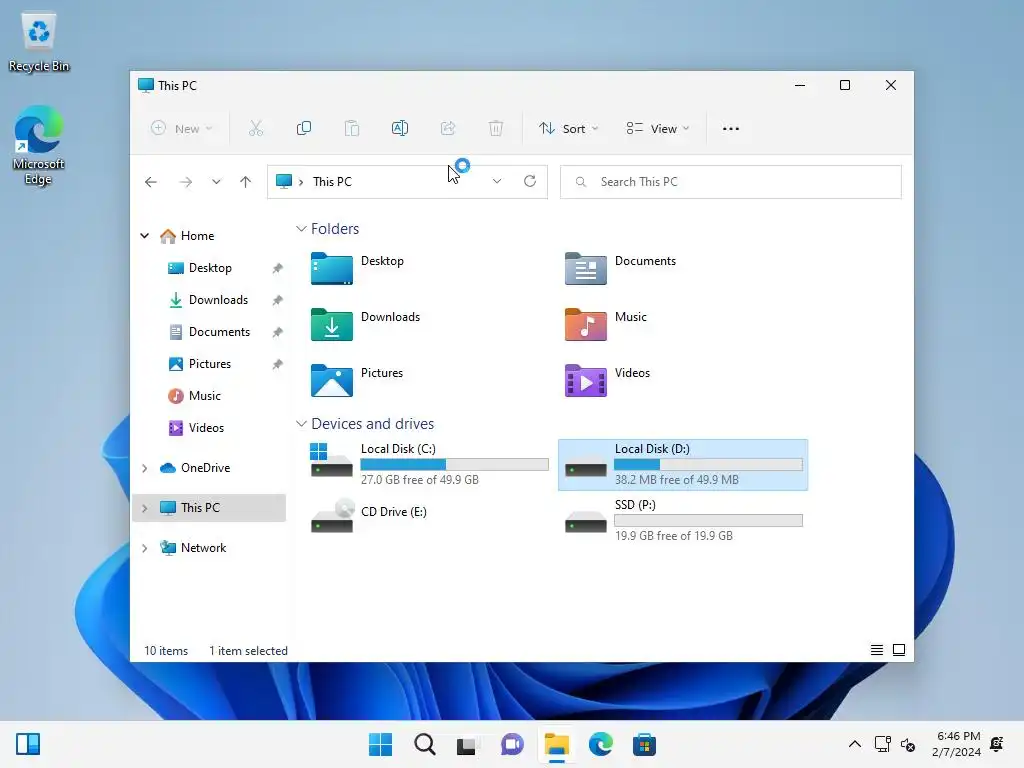This screenshot has width=1024, height=768.
Task: Go forward with the right arrow
Action: tap(186, 182)
